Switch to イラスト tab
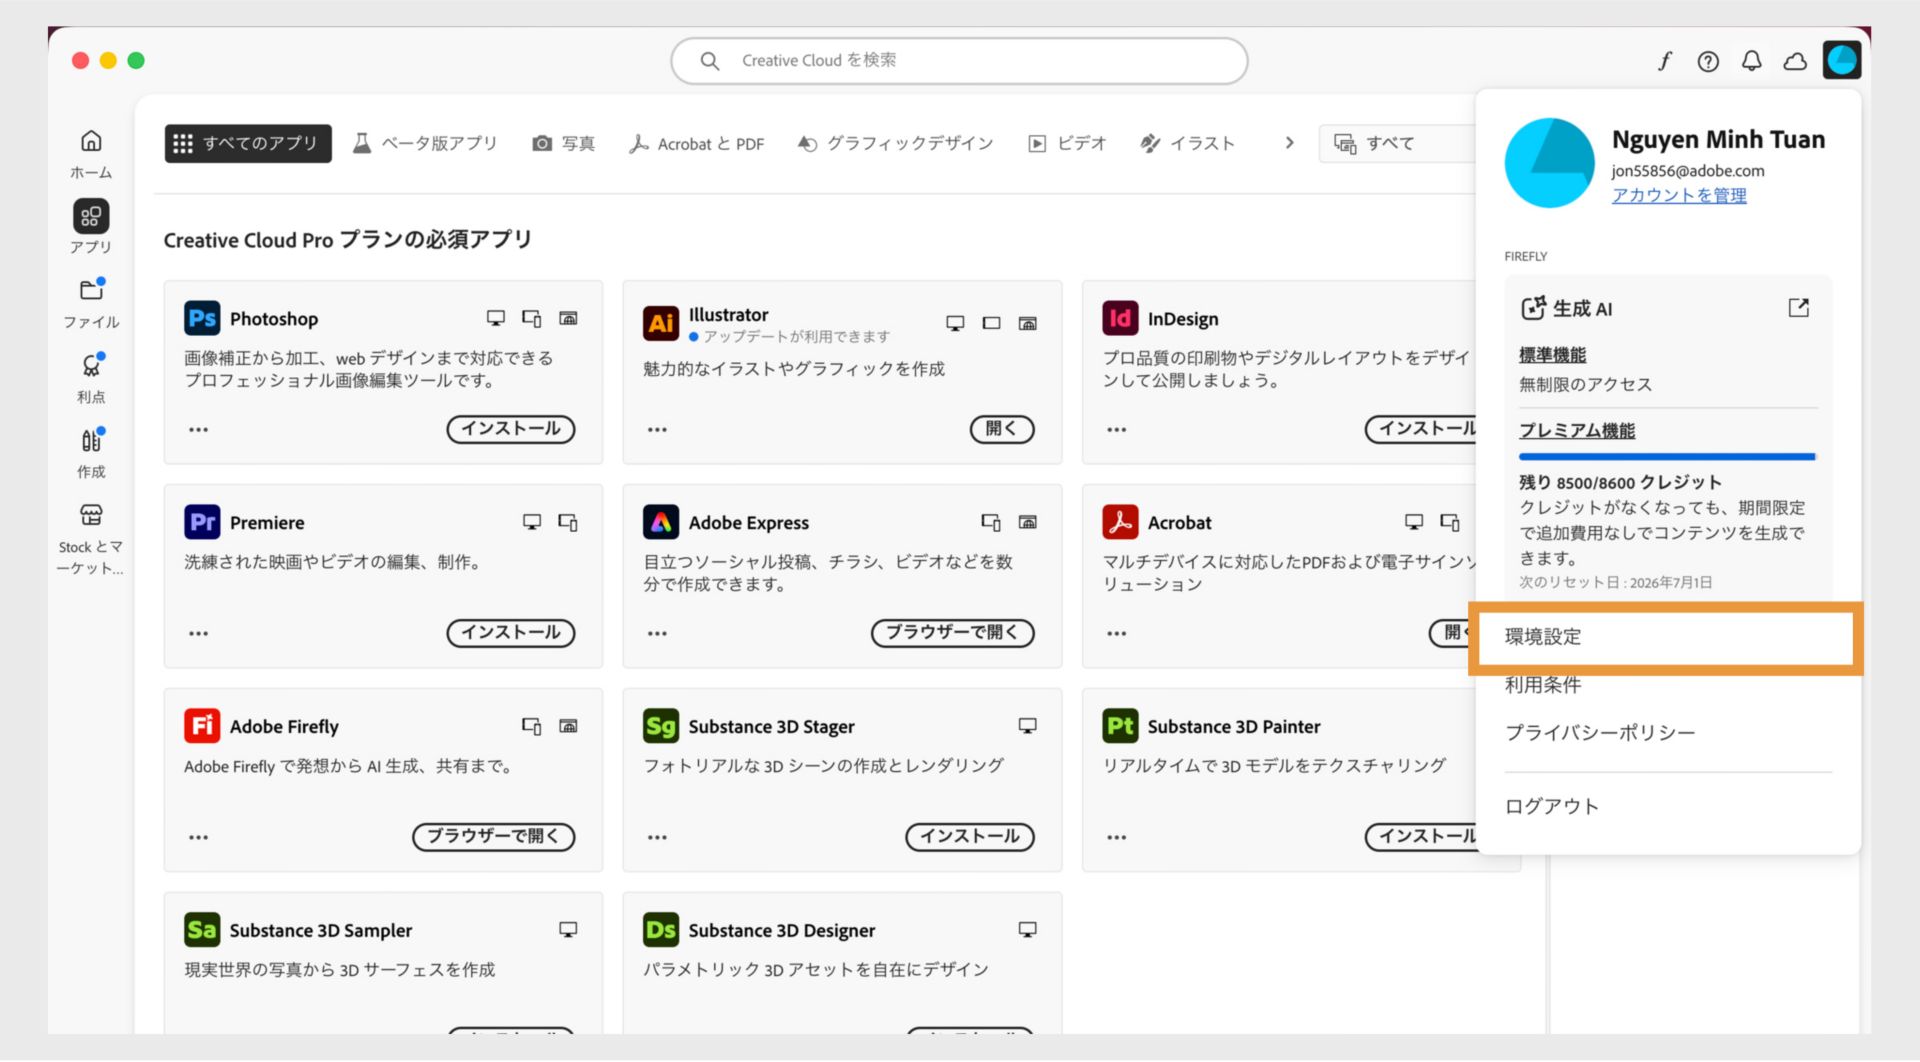The image size is (1920, 1062). [1188, 143]
